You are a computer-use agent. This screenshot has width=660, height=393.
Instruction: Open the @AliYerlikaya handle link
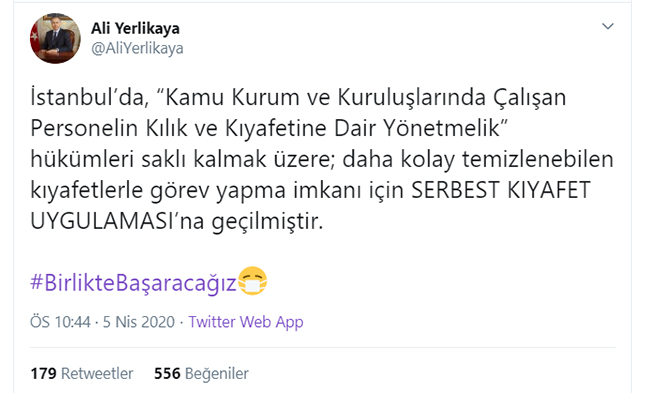pyautogui.click(x=137, y=48)
